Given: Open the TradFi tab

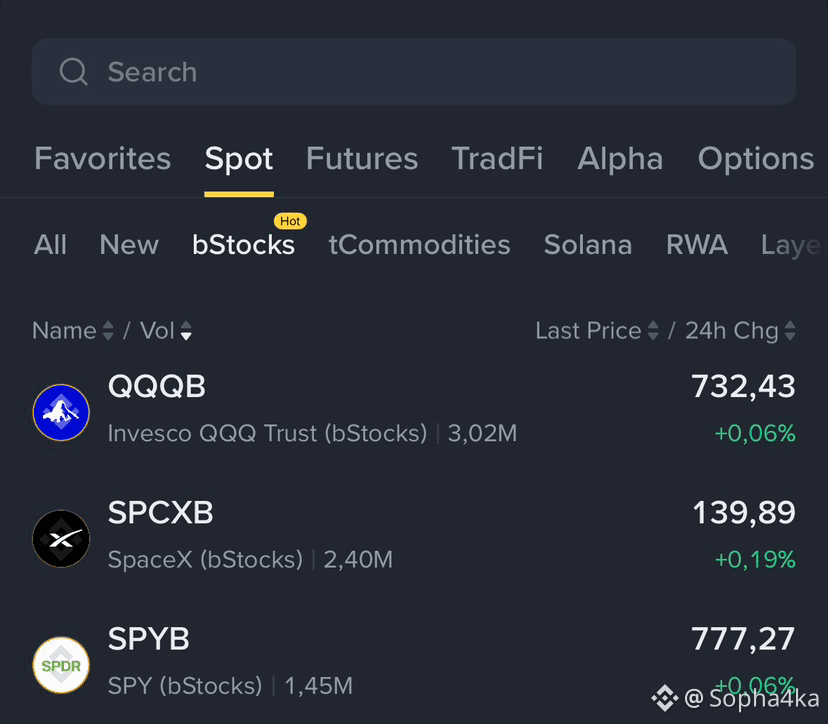Looking at the screenshot, I should 497,158.
